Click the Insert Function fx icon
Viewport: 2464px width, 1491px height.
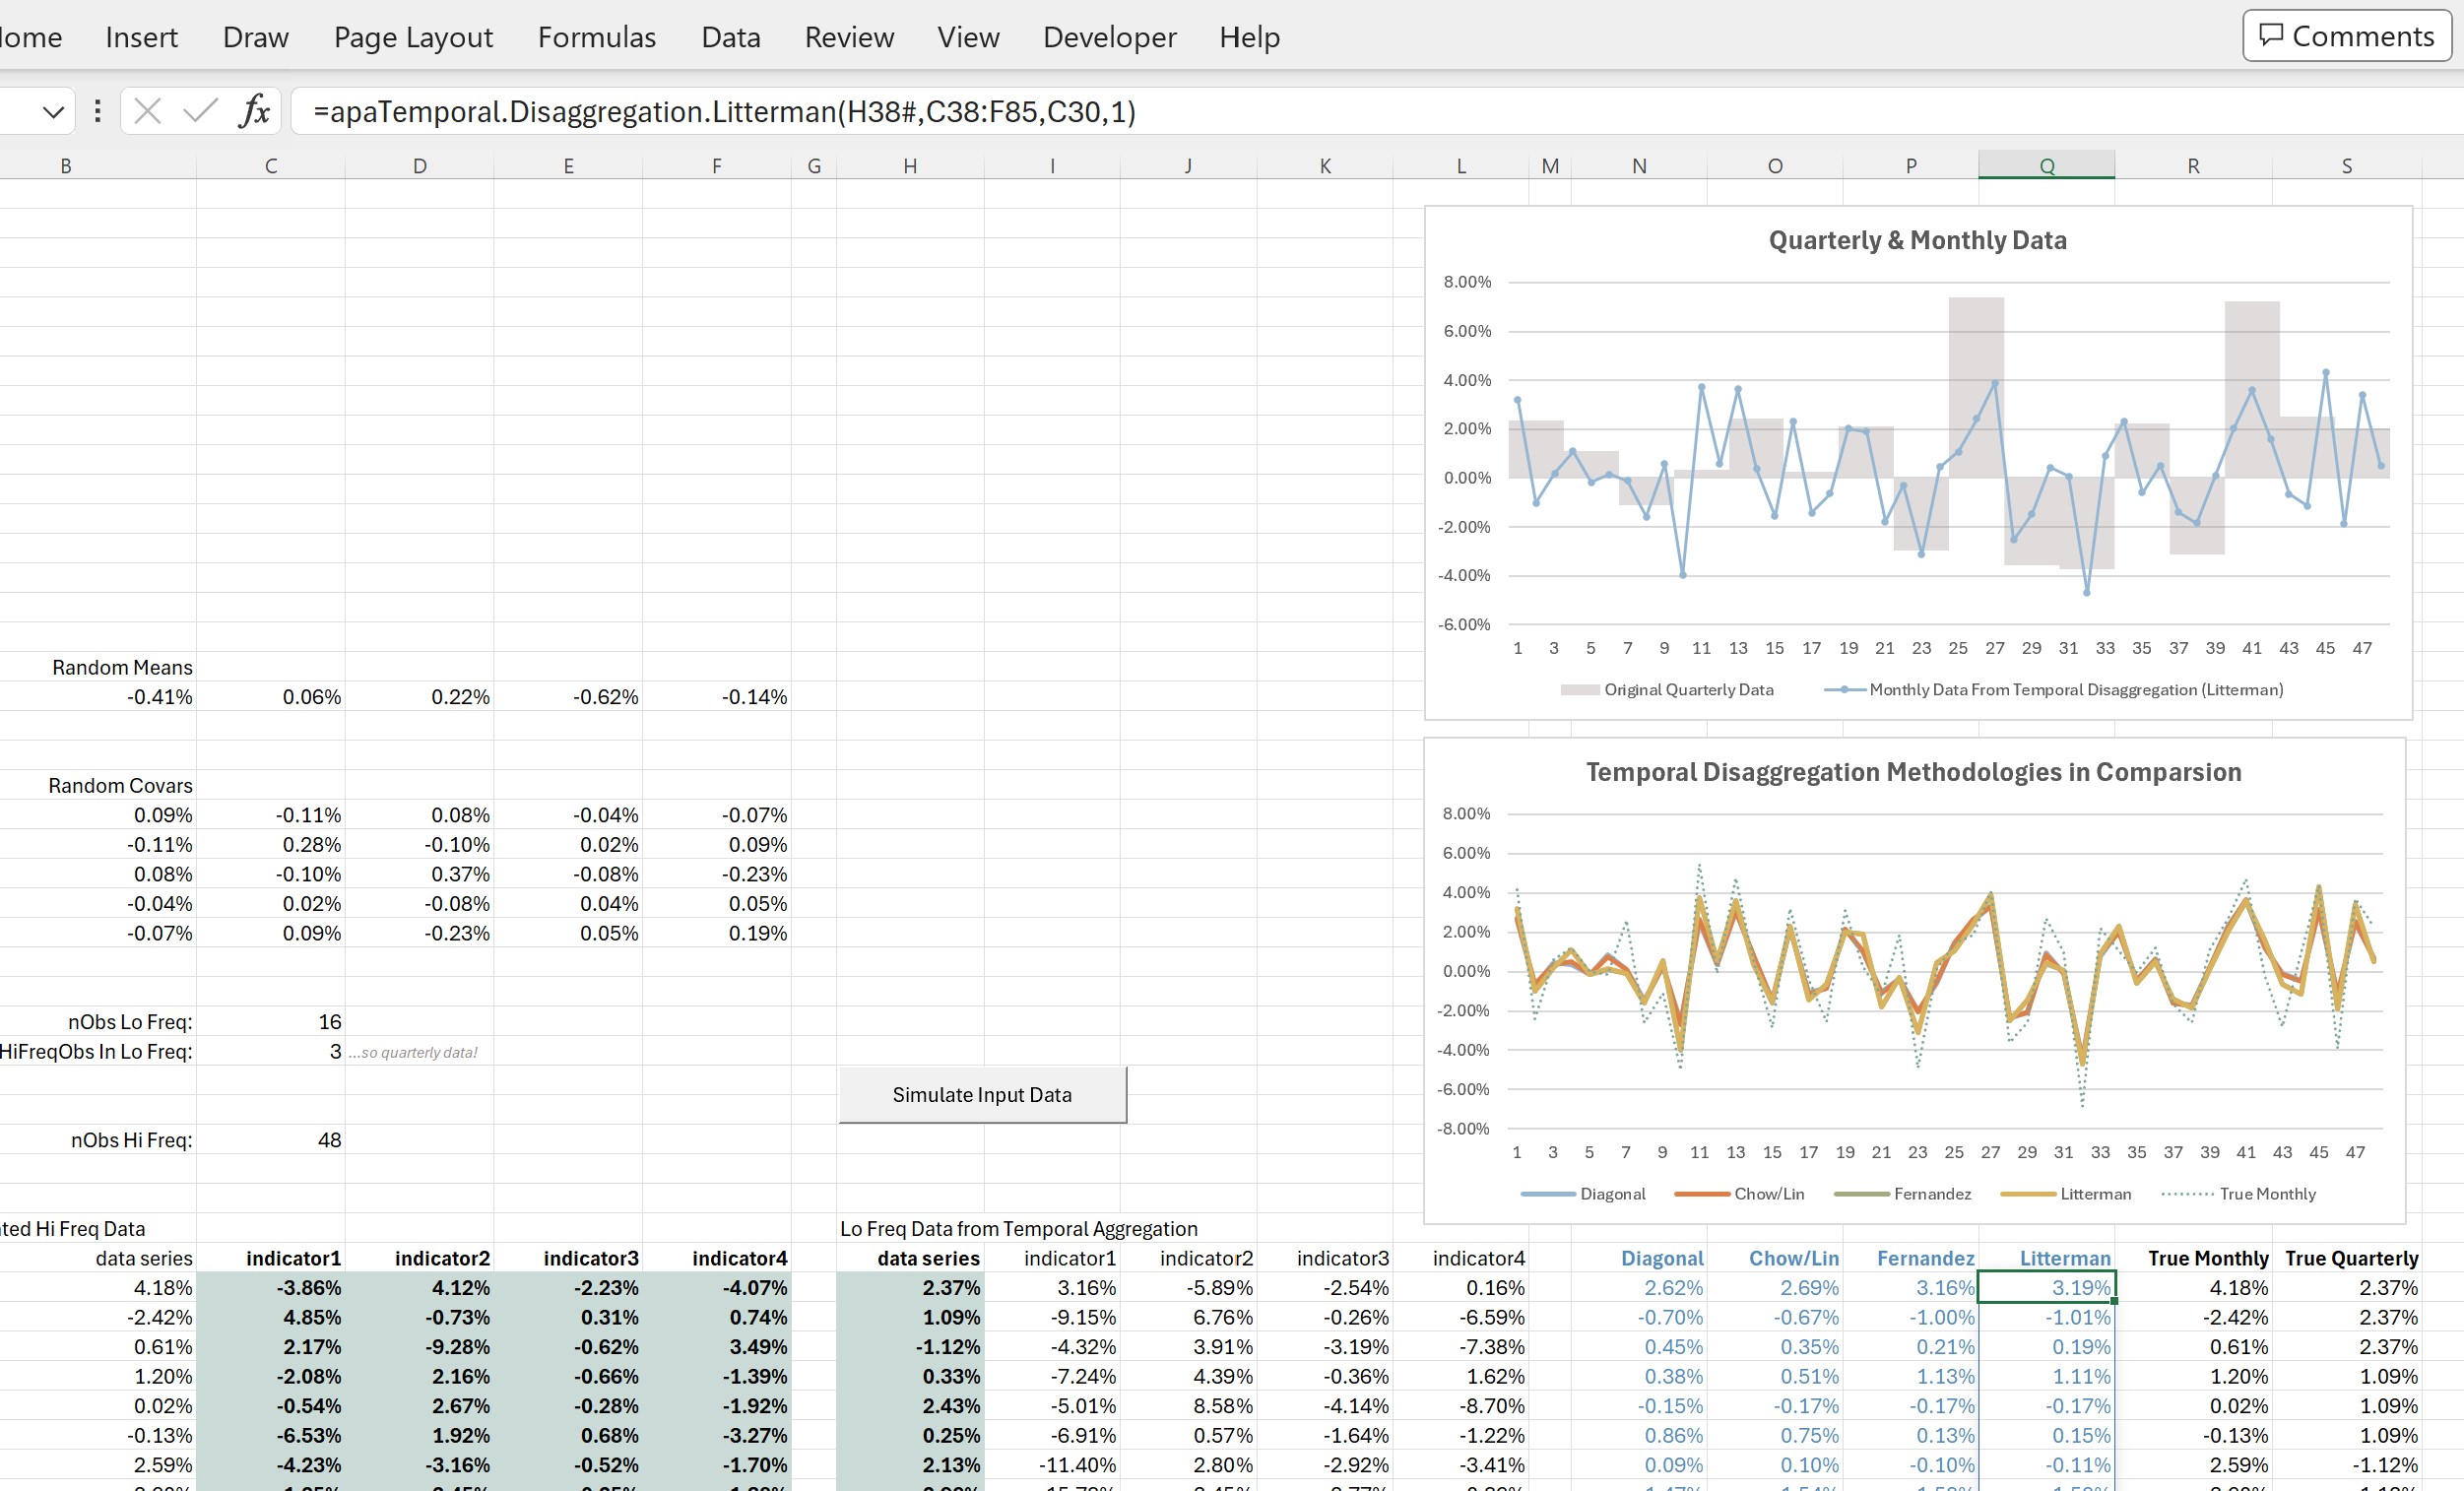(x=255, y=111)
